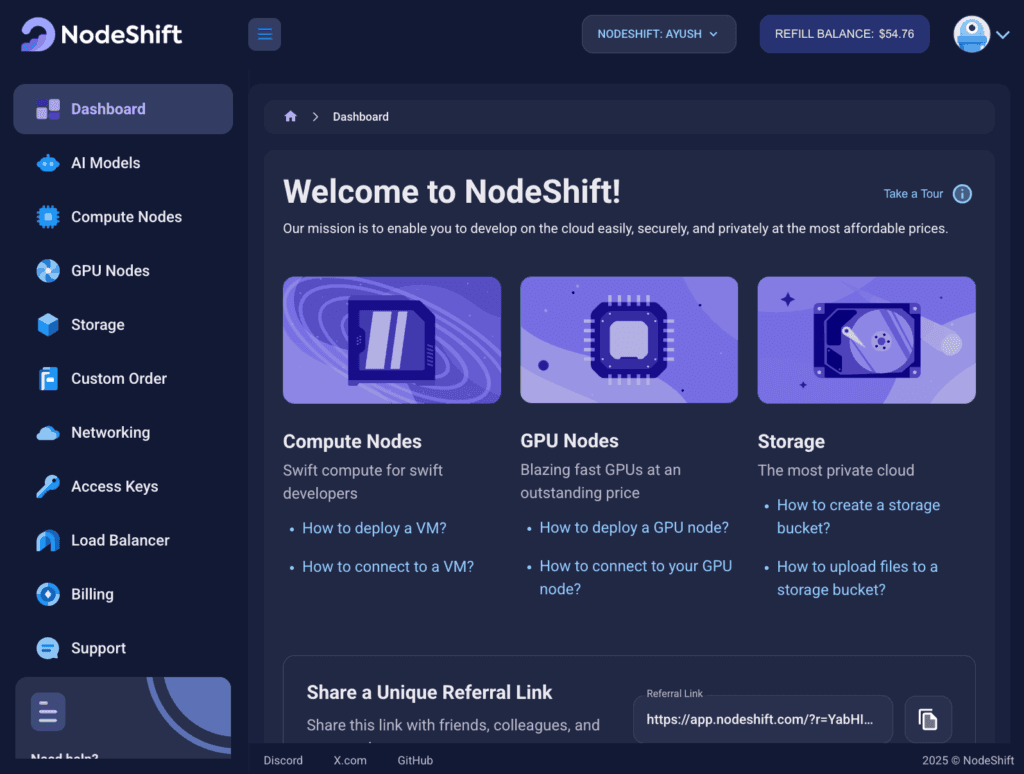Open the Billing sidebar label
Screen dimensions: 1024x774
92,594
